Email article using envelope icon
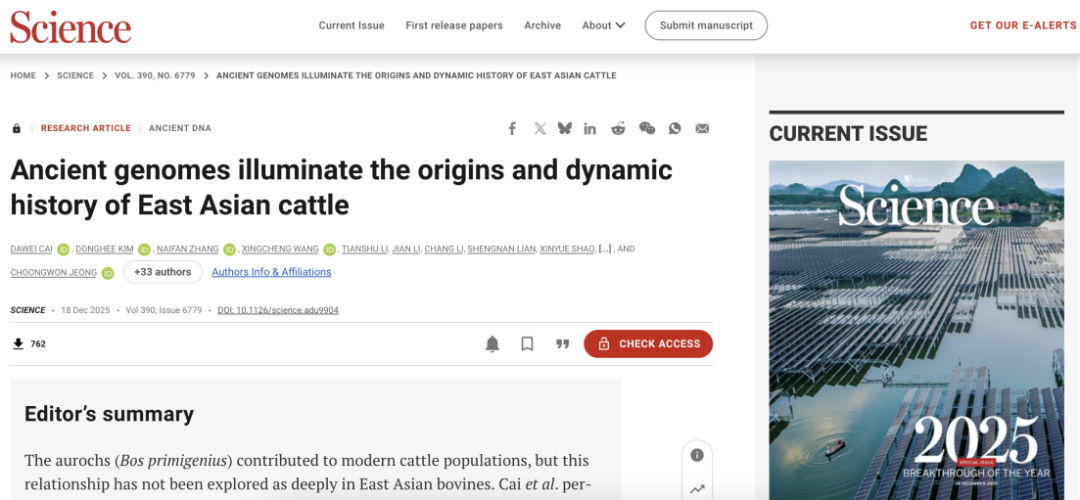The width and height of the screenshot is (1080, 500). point(702,128)
